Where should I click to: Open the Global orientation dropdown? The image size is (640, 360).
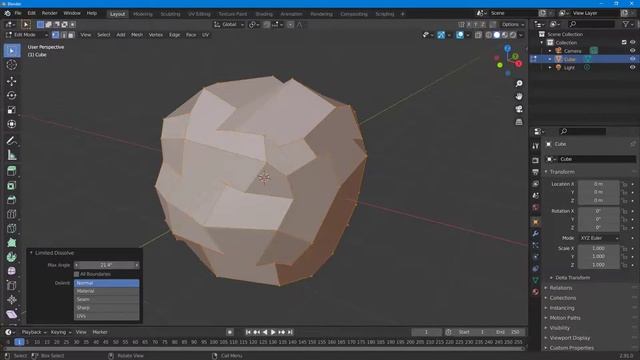229,24
